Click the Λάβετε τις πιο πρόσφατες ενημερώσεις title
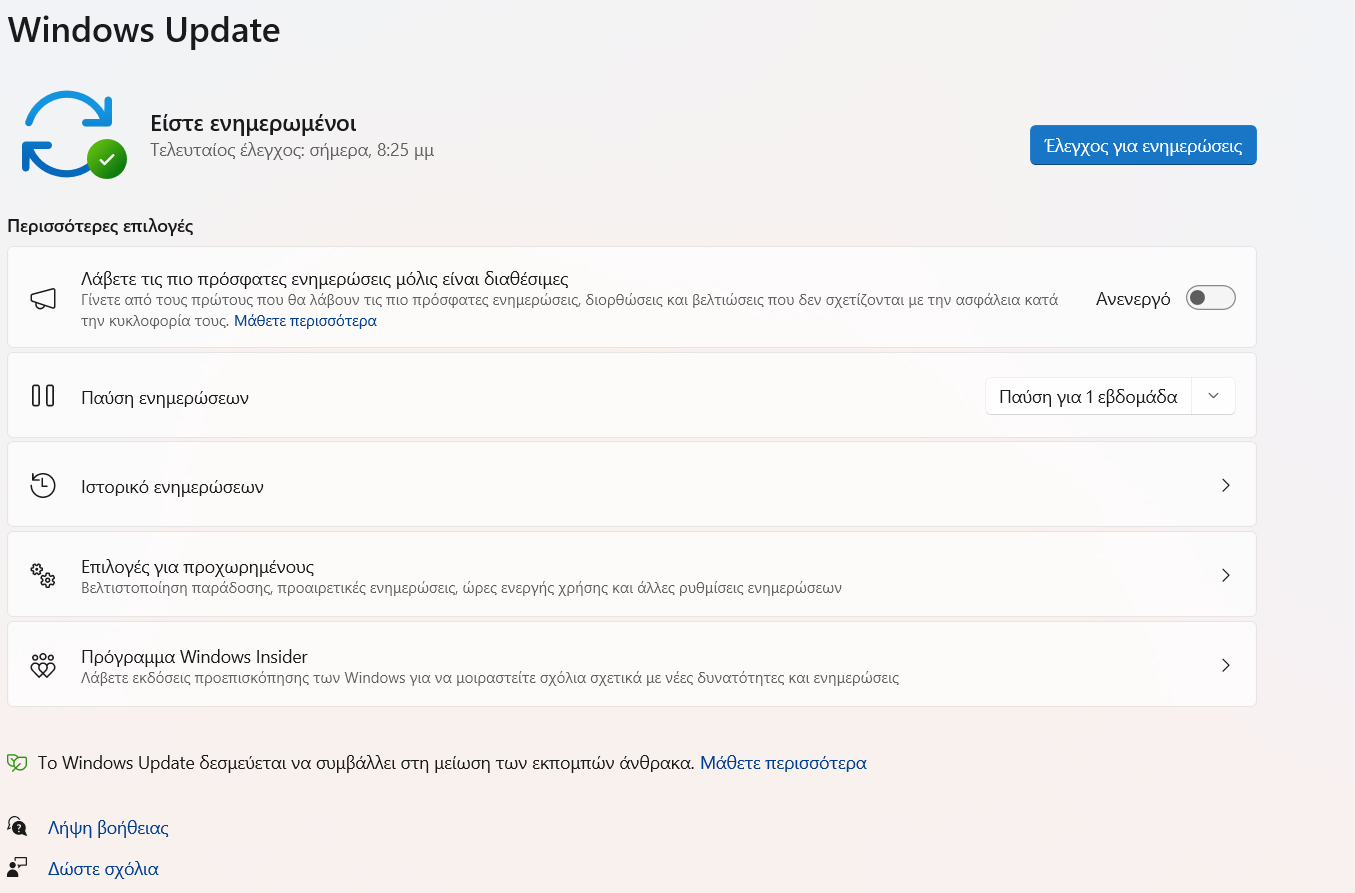Viewport: 1355px width, 893px height. tap(325, 279)
